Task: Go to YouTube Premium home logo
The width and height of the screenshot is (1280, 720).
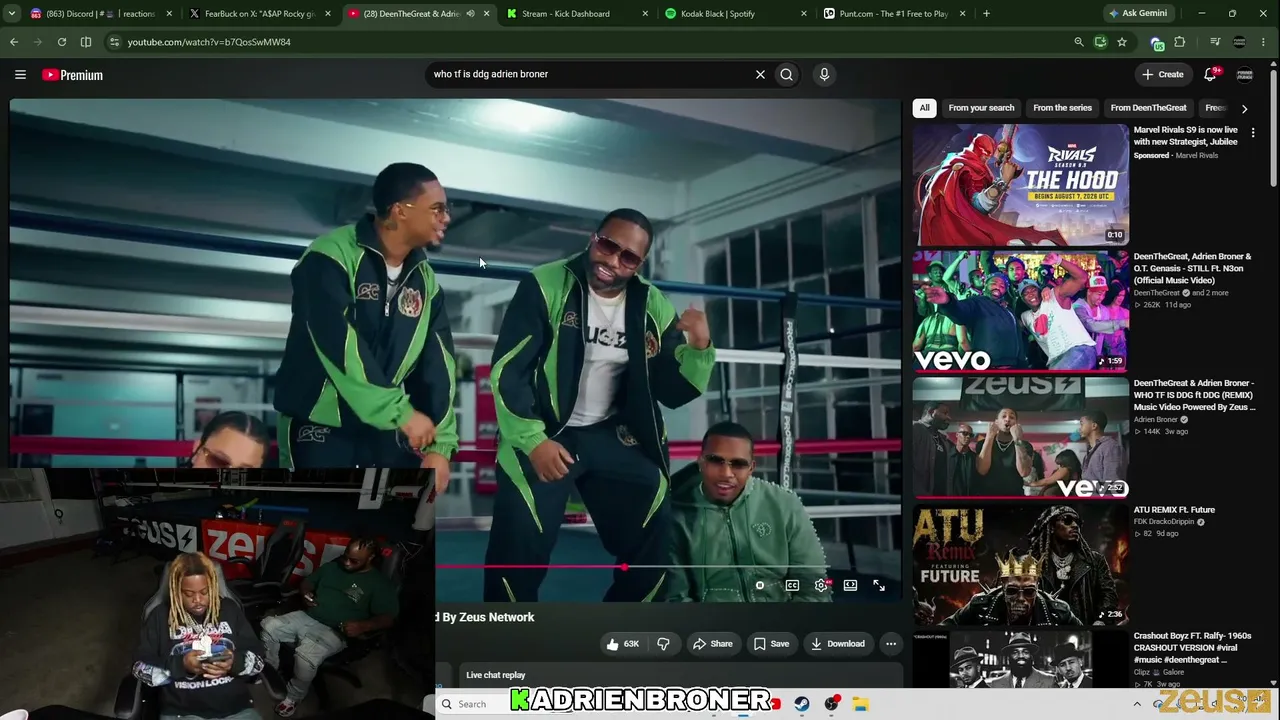Action: pyautogui.click(x=72, y=75)
